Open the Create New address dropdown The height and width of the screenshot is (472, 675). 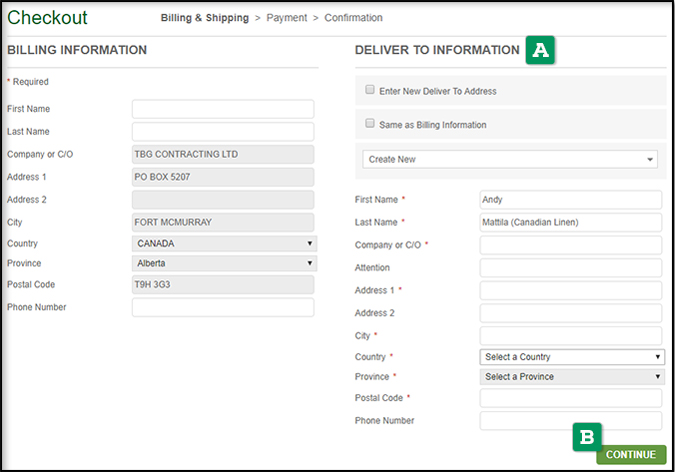tap(510, 159)
